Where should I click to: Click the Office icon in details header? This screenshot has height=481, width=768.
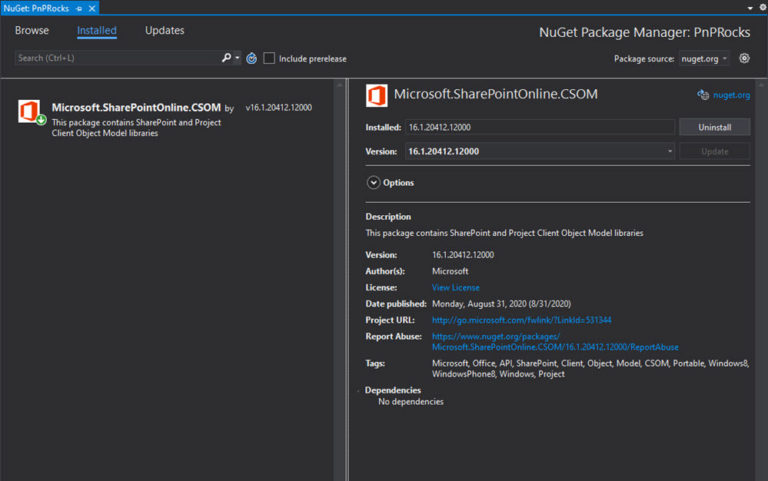pos(377,96)
